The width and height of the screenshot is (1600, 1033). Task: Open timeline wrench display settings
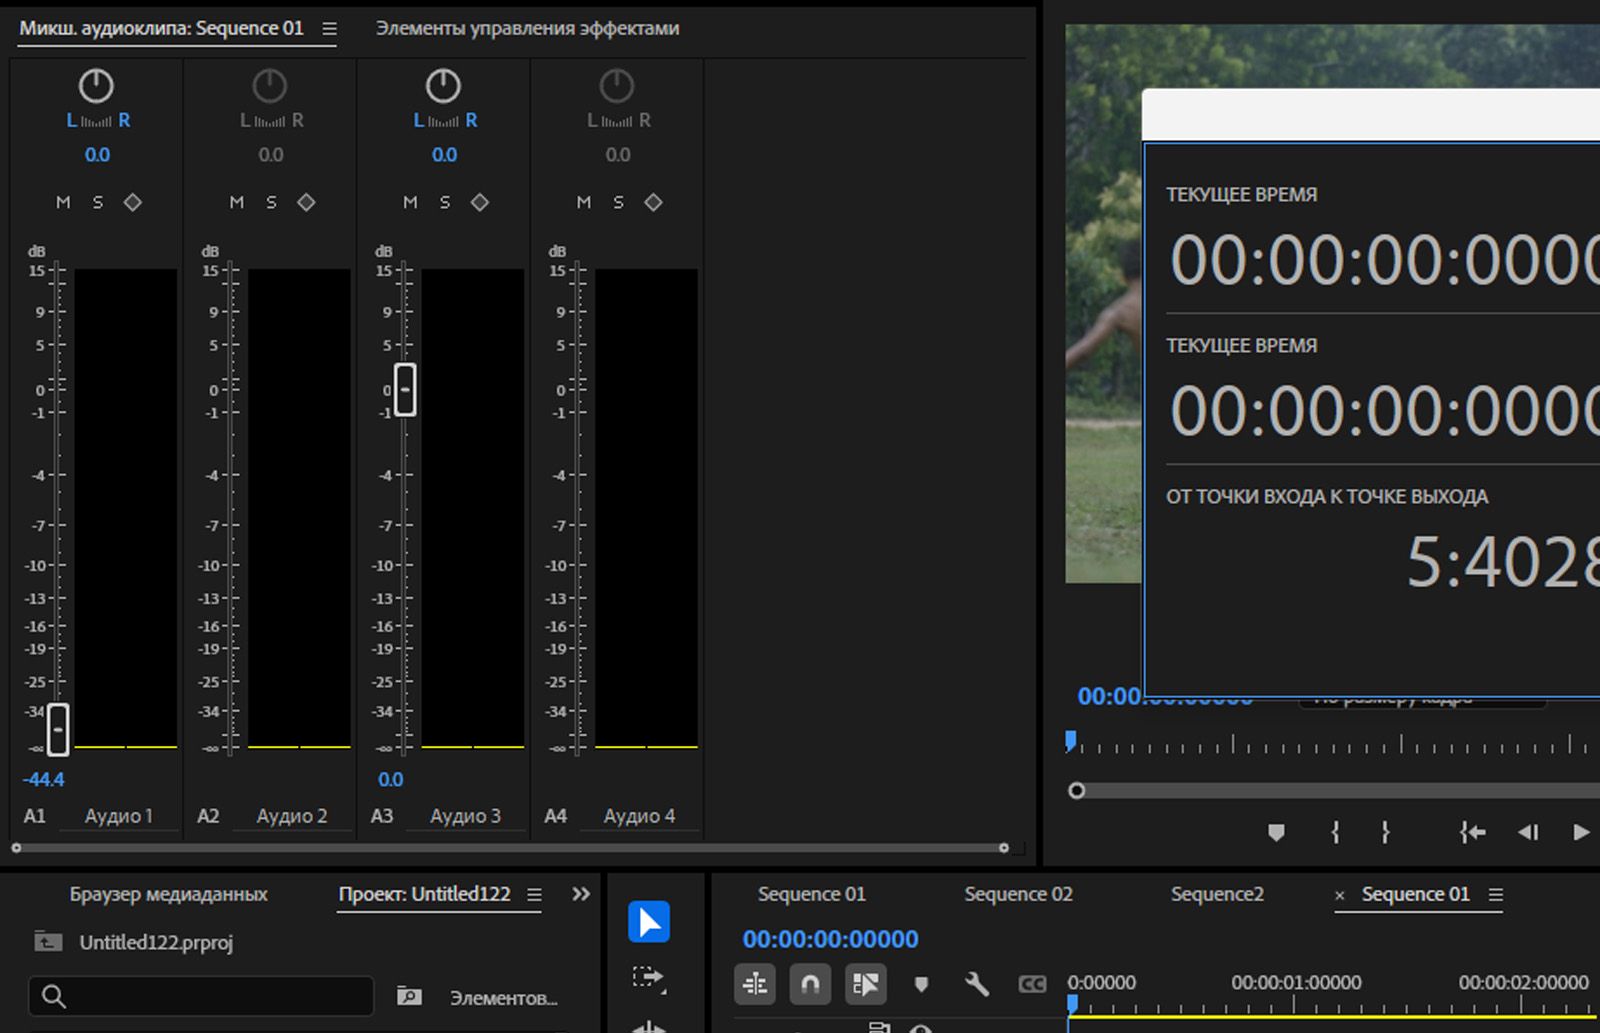(976, 985)
